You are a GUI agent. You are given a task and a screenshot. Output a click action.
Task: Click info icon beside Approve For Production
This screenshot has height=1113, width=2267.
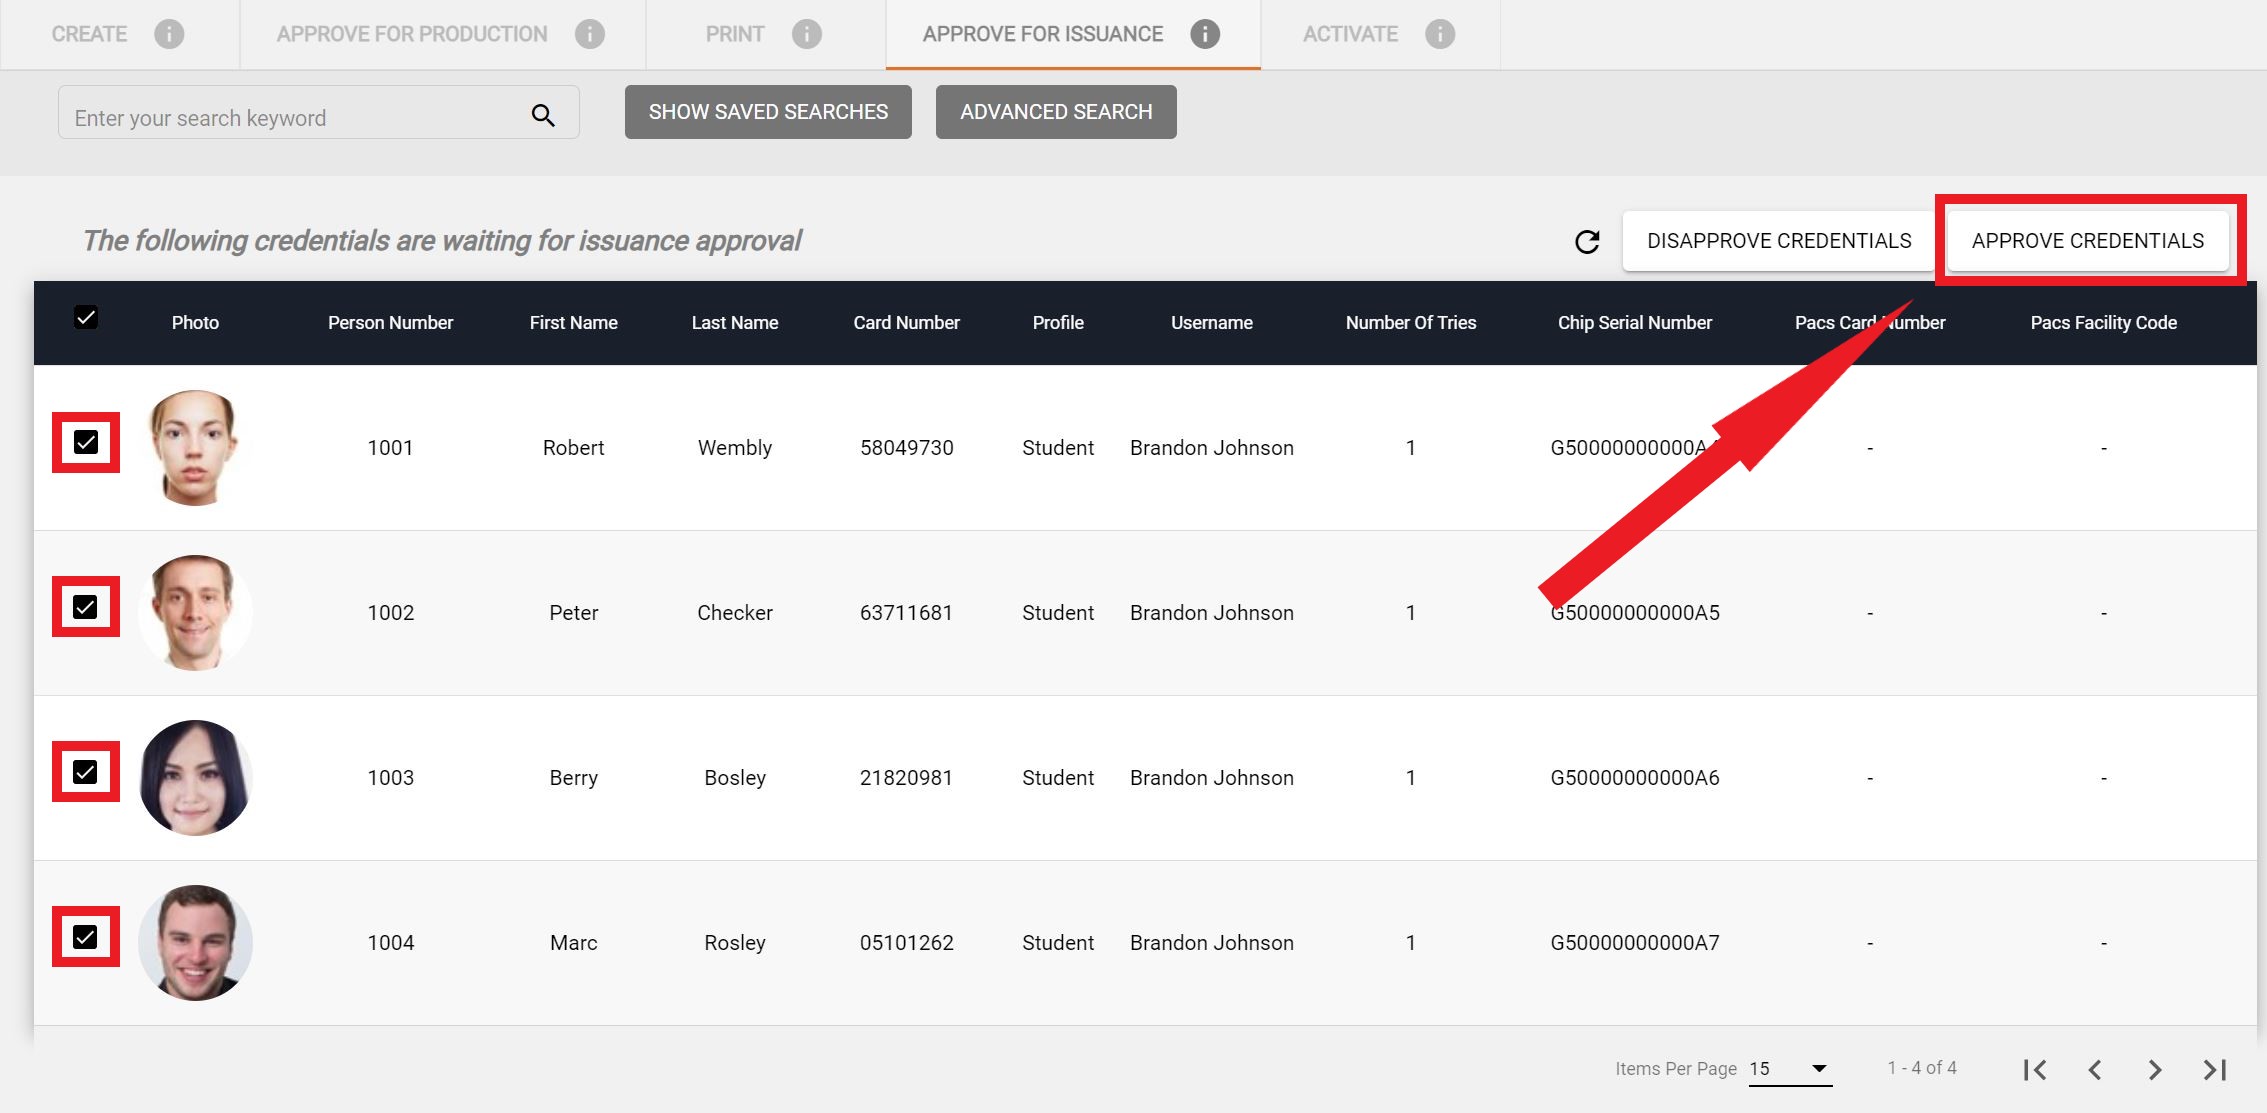(x=590, y=34)
